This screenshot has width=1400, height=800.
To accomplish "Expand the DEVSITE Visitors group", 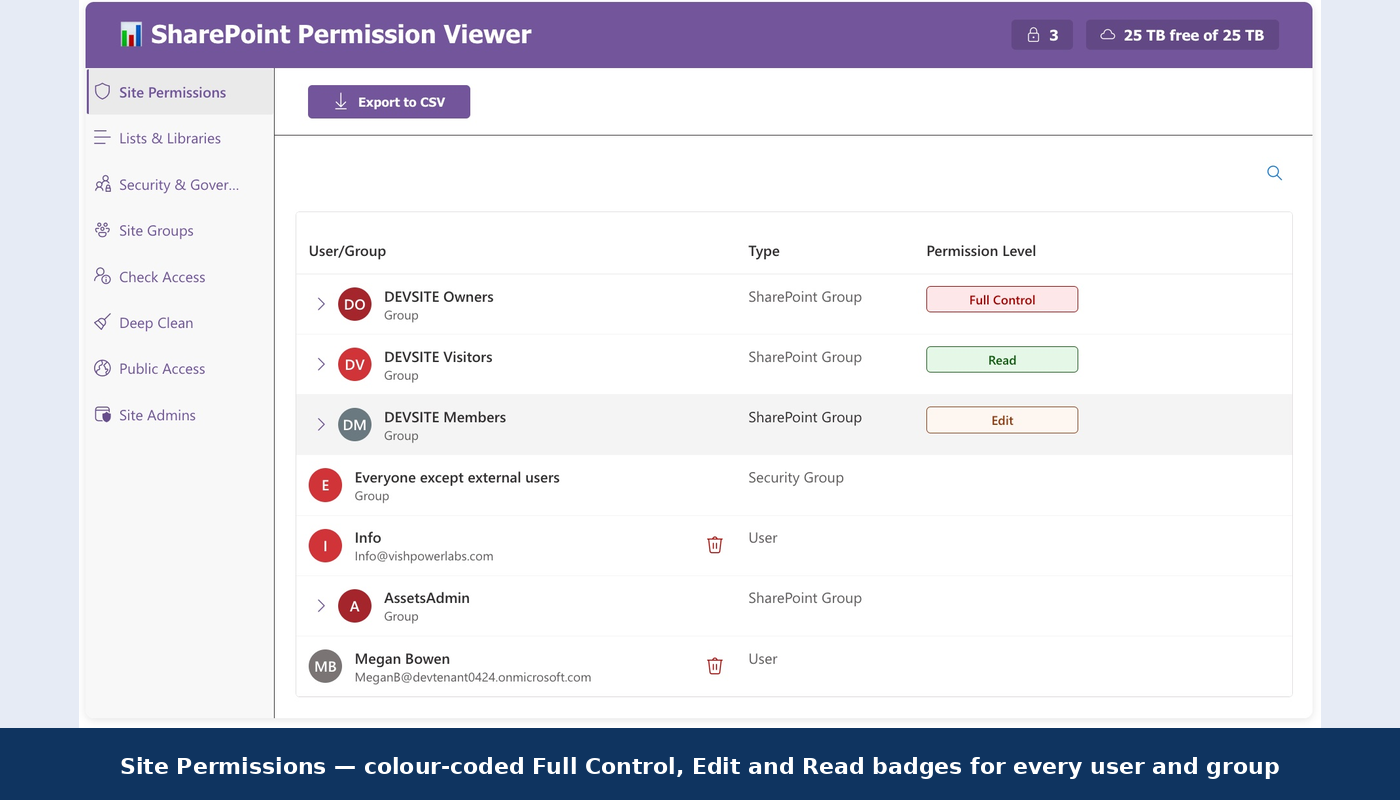I will [321, 364].
